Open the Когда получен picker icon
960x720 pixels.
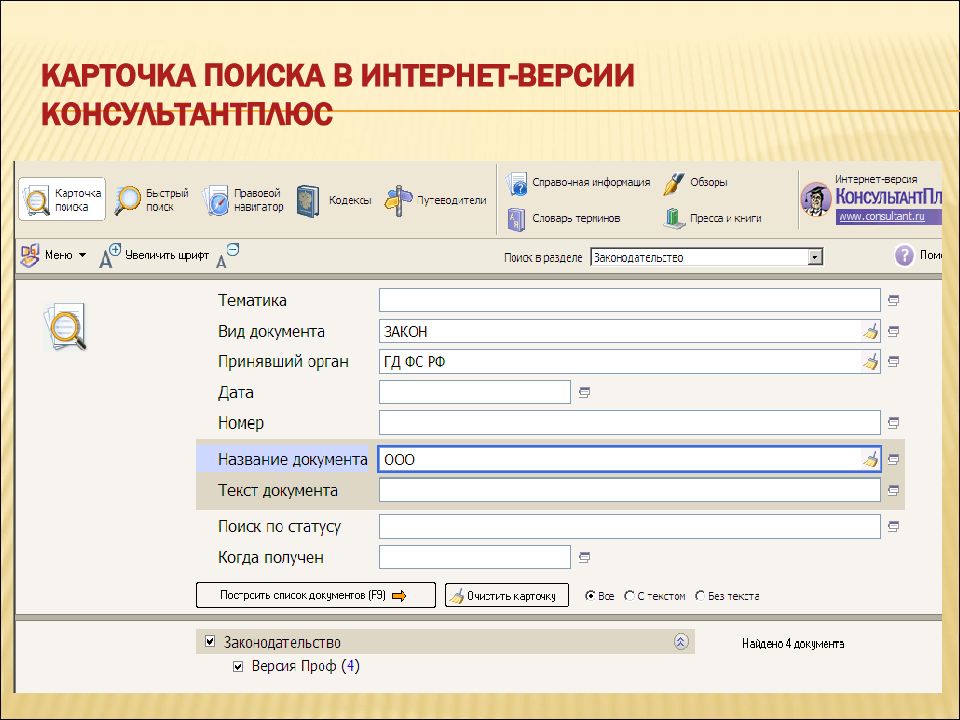(584, 557)
